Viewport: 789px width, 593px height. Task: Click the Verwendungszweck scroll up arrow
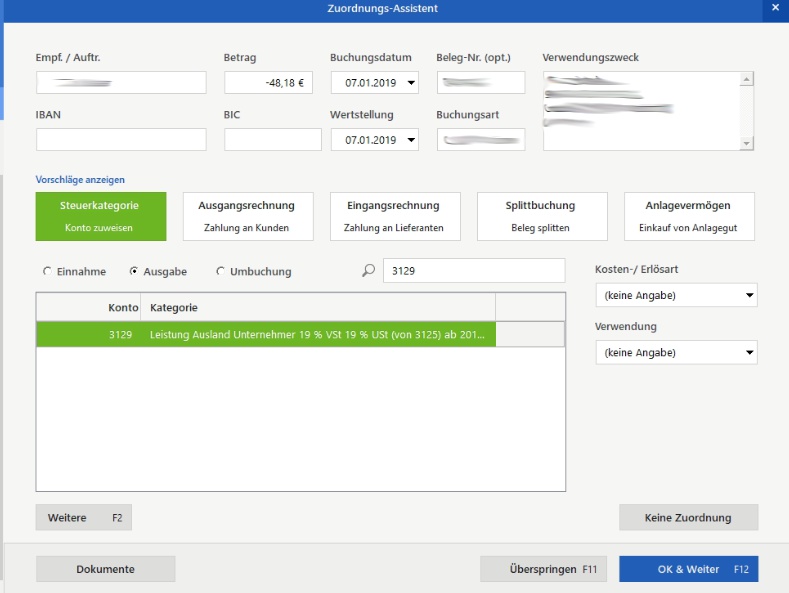747,79
